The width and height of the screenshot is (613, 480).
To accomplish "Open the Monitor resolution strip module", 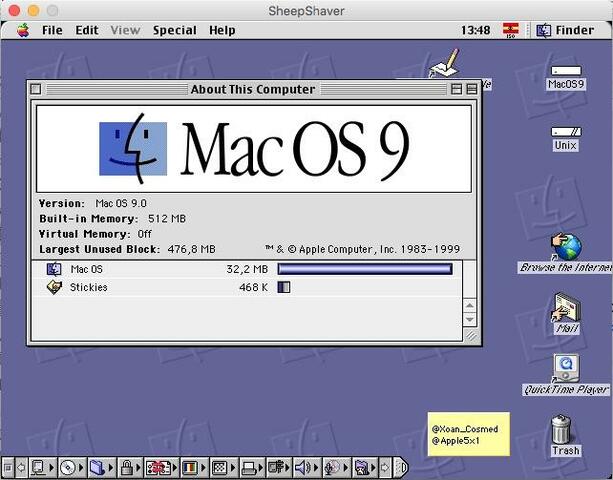I will click(x=224, y=467).
